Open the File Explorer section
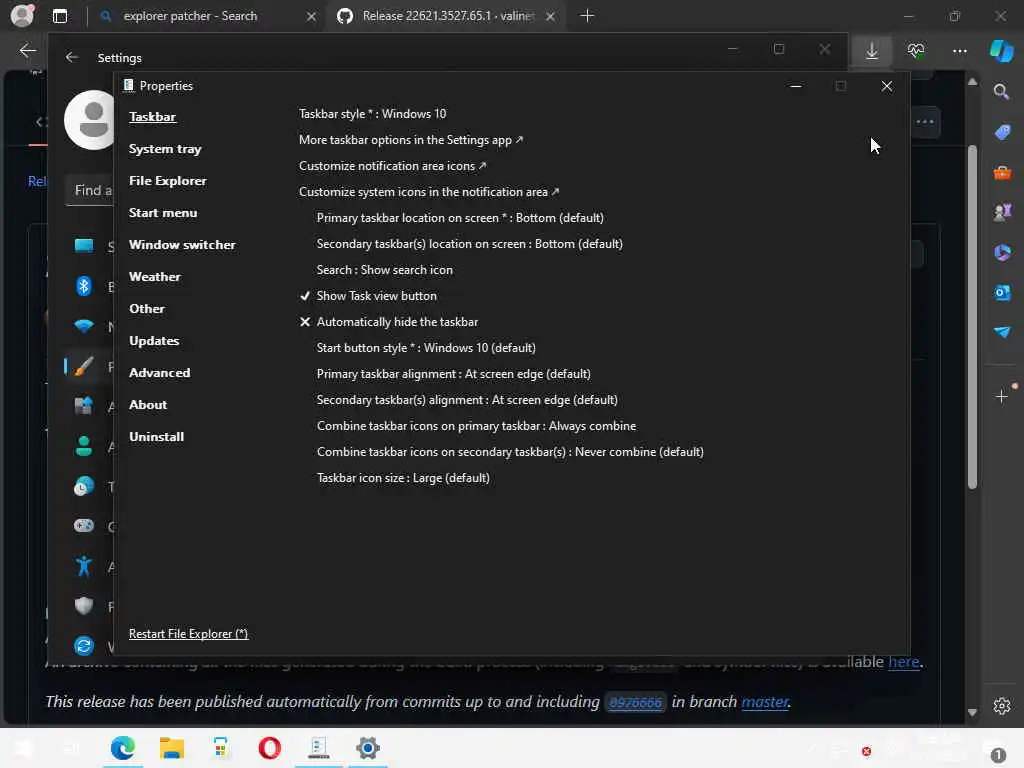The height and width of the screenshot is (768, 1024). coord(168,181)
